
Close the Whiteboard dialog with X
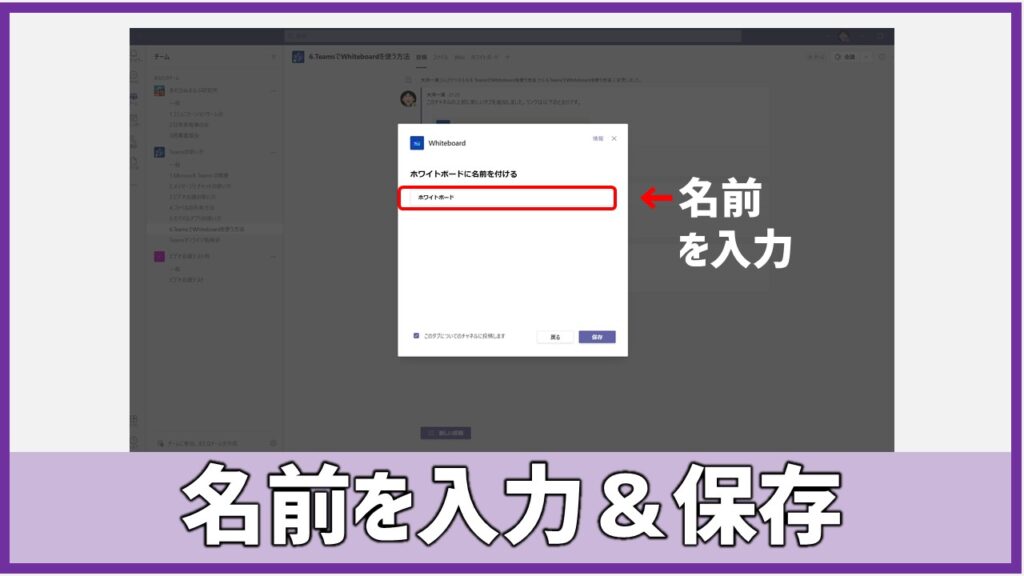614,139
